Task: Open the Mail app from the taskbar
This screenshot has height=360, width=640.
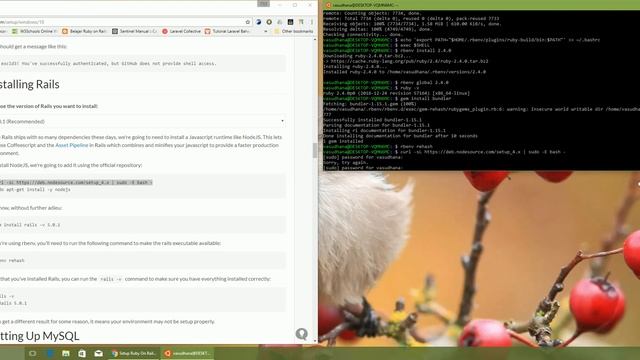Action: (98, 353)
